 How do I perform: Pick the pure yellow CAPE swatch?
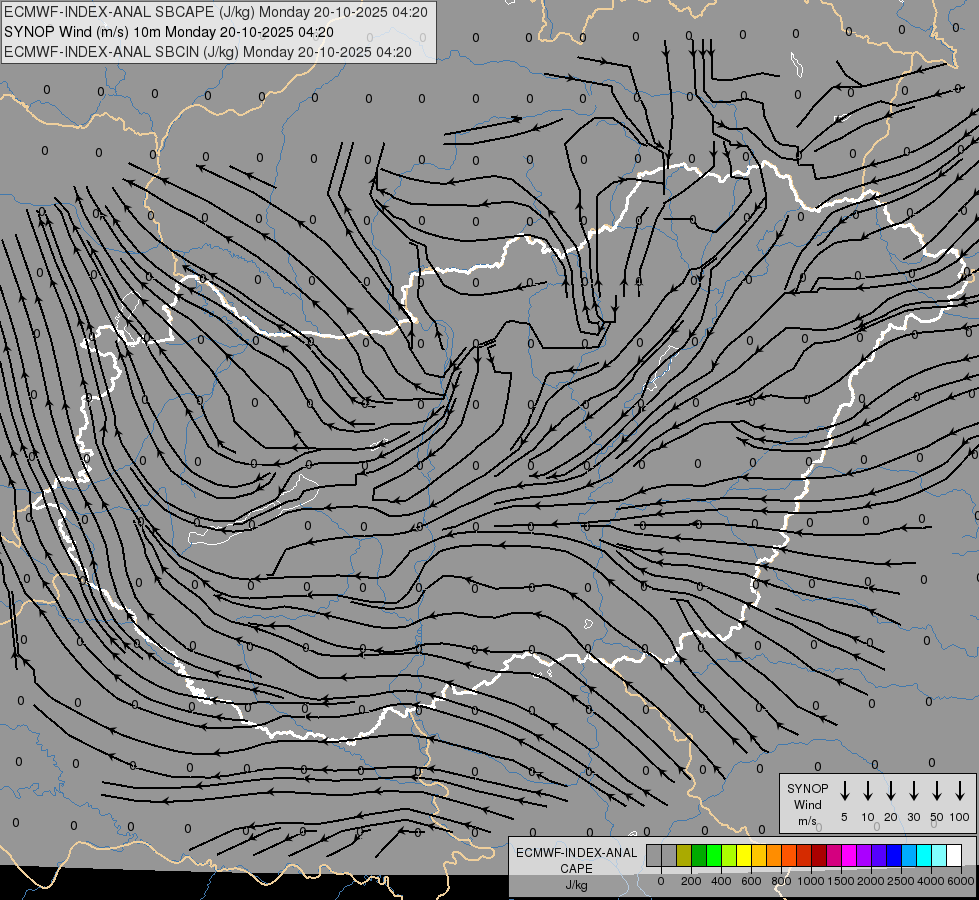tap(744, 855)
